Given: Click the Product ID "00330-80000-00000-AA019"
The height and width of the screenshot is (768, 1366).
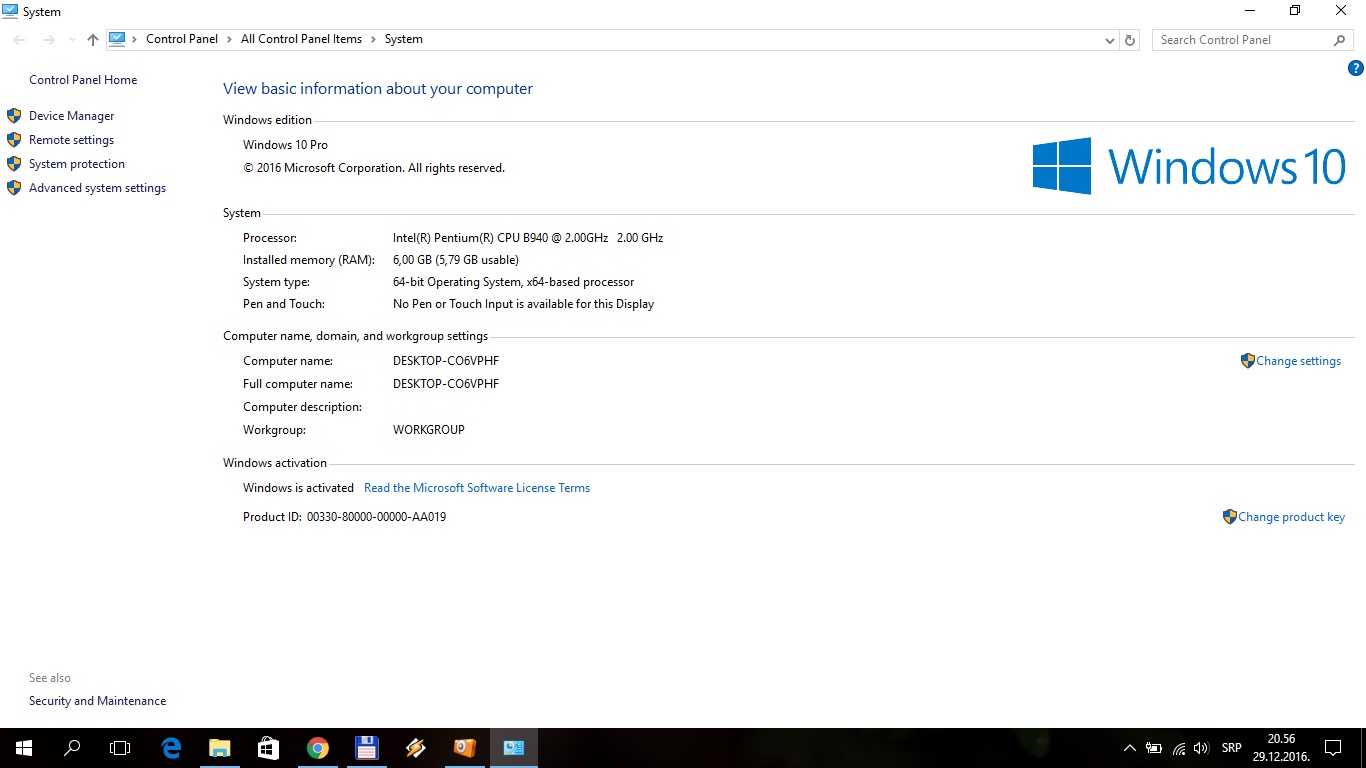Looking at the screenshot, I should [x=376, y=517].
